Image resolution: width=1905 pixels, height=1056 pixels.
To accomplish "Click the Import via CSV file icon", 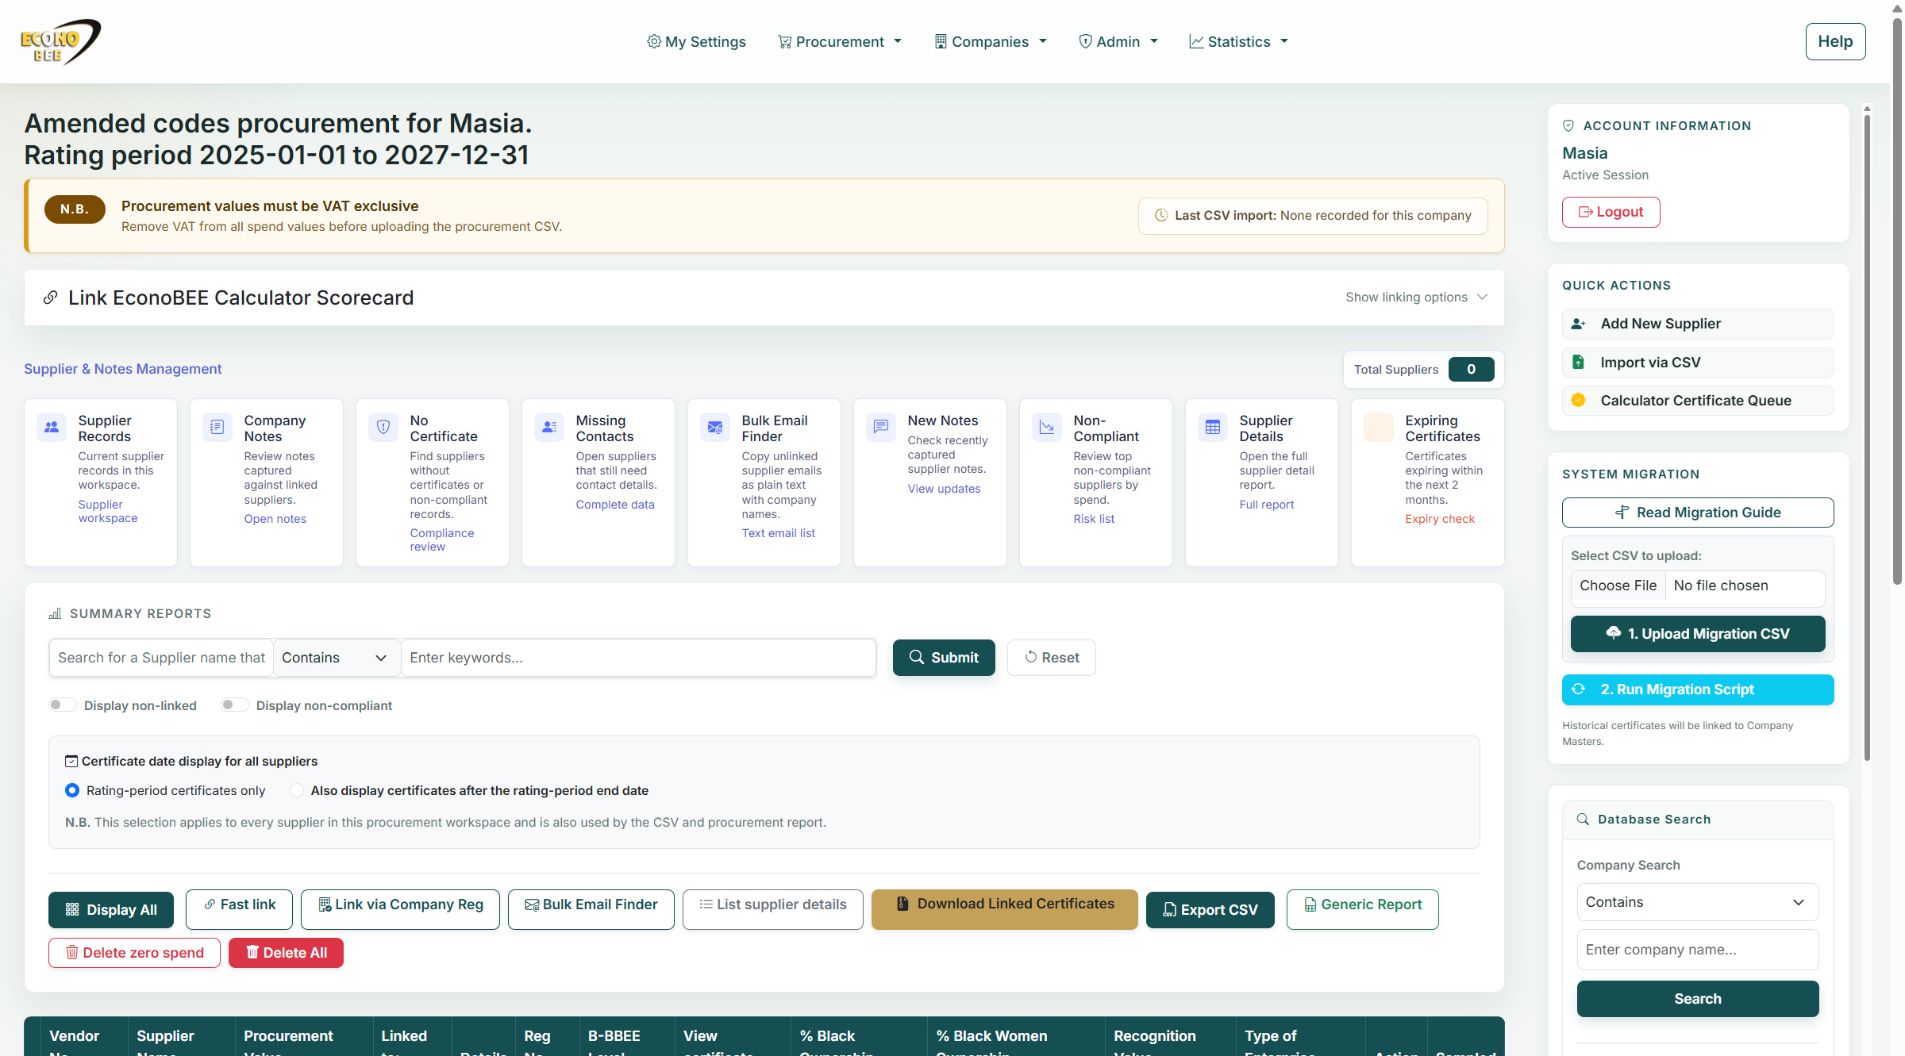I will point(1578,362).
